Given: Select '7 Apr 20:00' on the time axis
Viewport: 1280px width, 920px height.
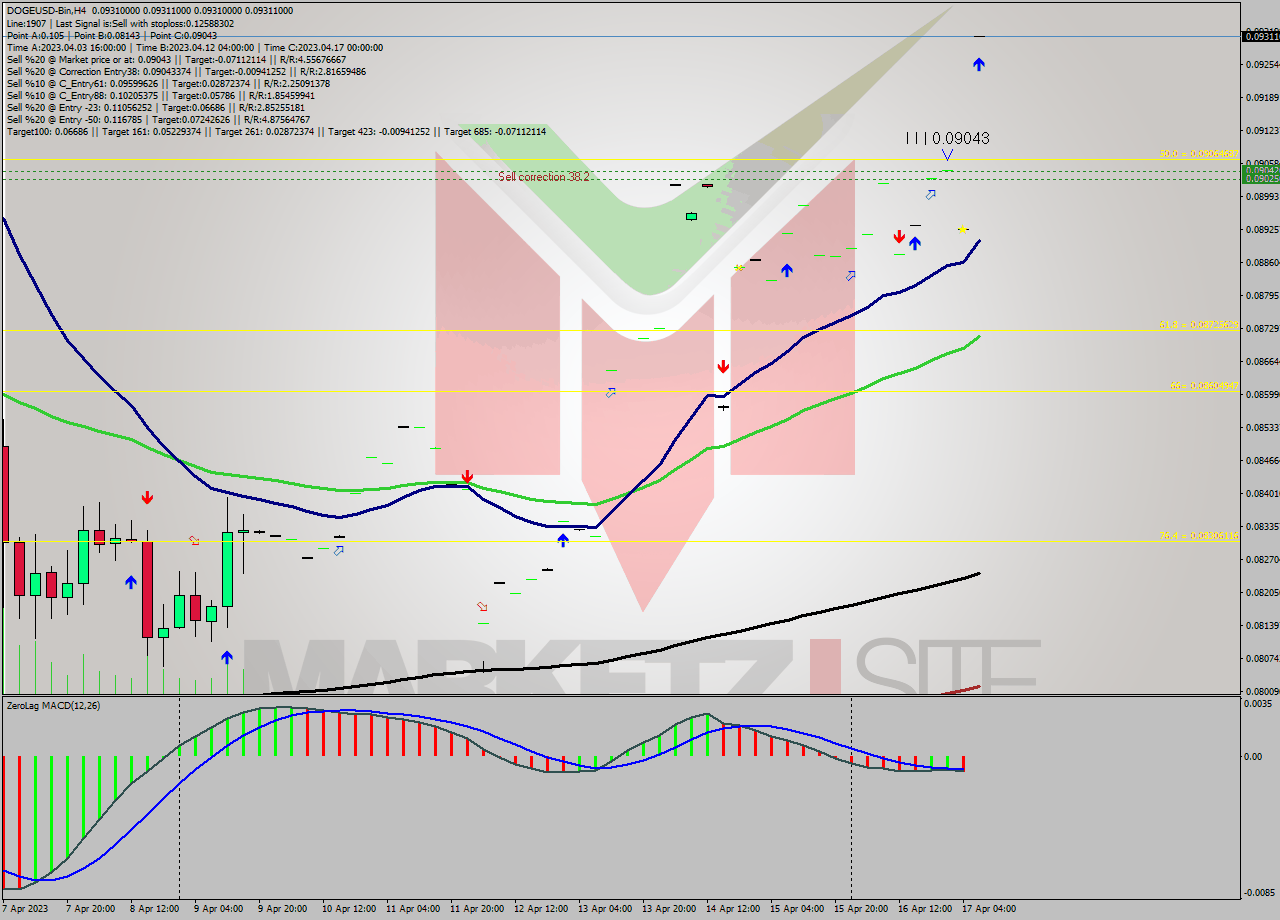Looking at the screenshot, I should pos(89,909).
